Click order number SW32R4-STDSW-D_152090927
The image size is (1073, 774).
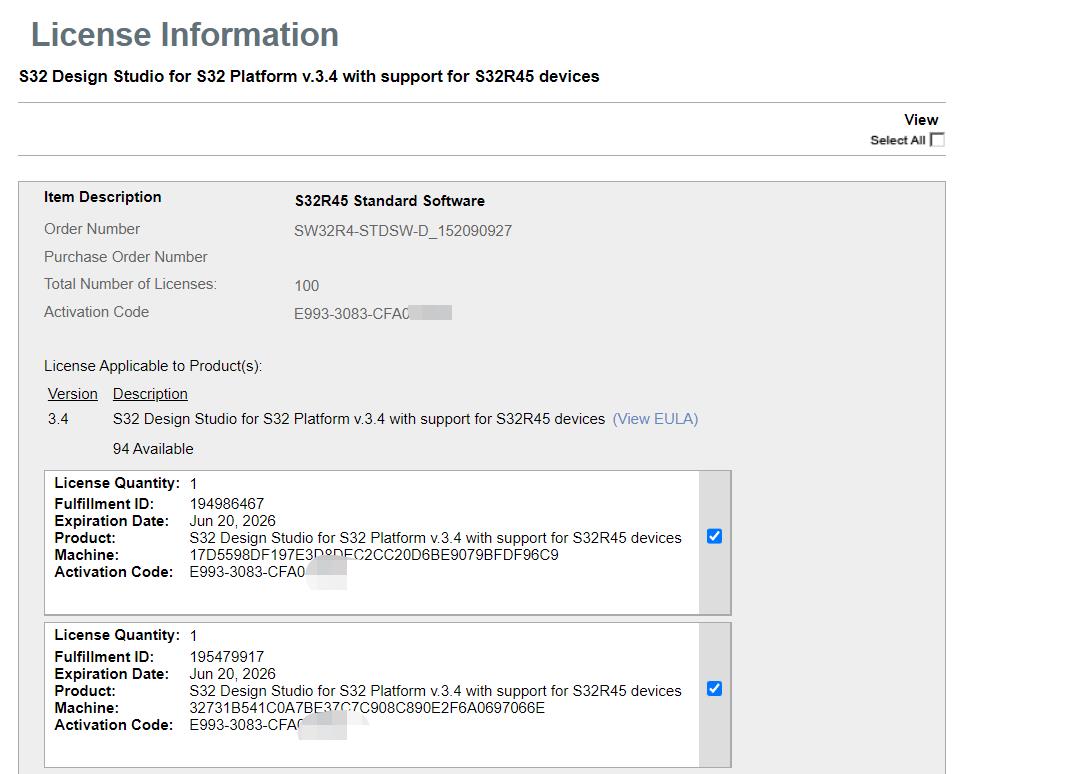[x=403, y=231]
